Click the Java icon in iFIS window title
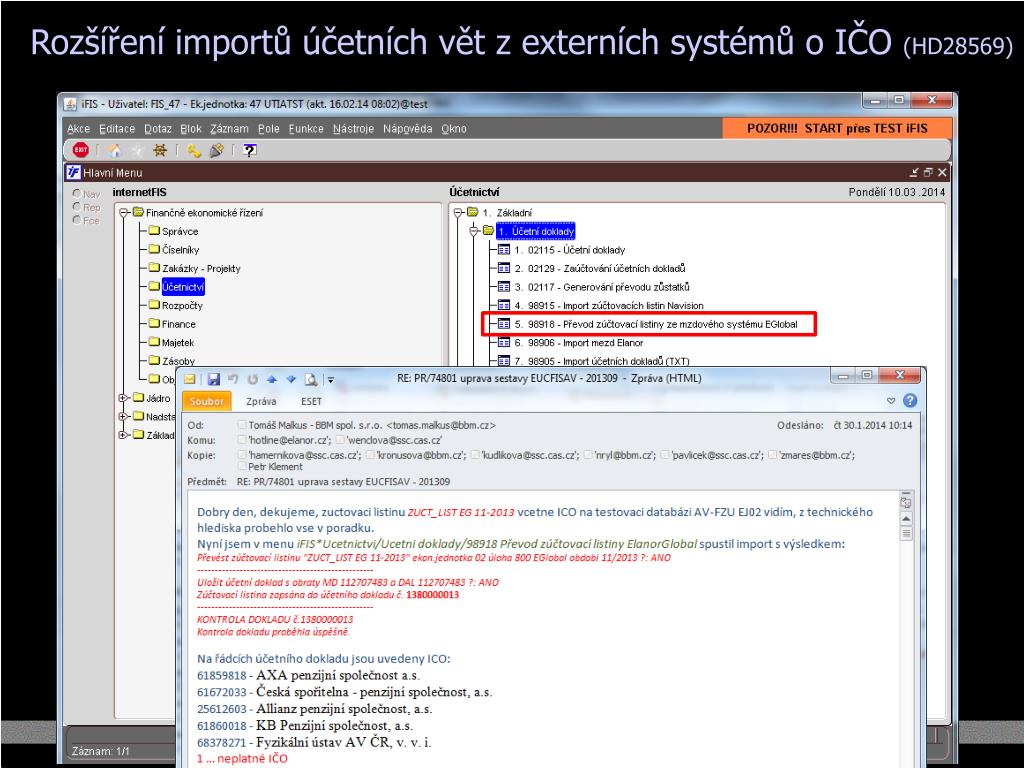 (70, 104)
